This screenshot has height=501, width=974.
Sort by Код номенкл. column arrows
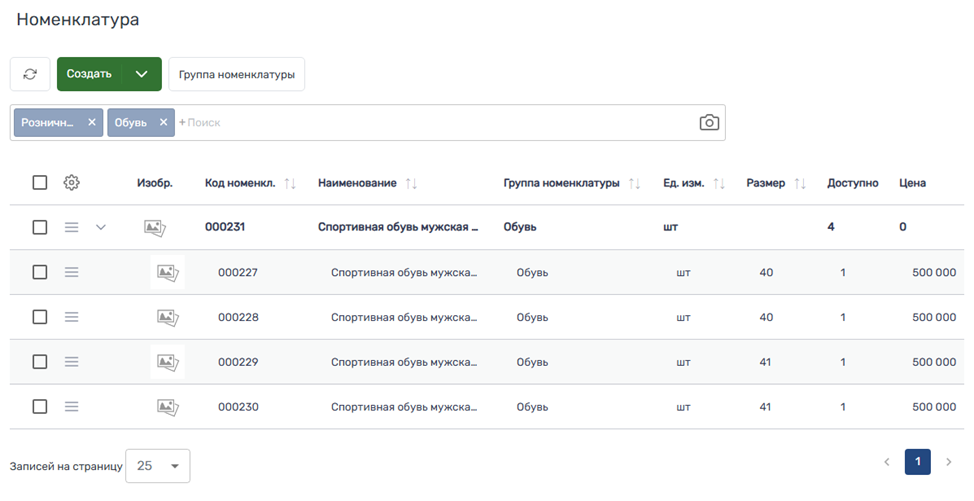click(x=290, y=184)
